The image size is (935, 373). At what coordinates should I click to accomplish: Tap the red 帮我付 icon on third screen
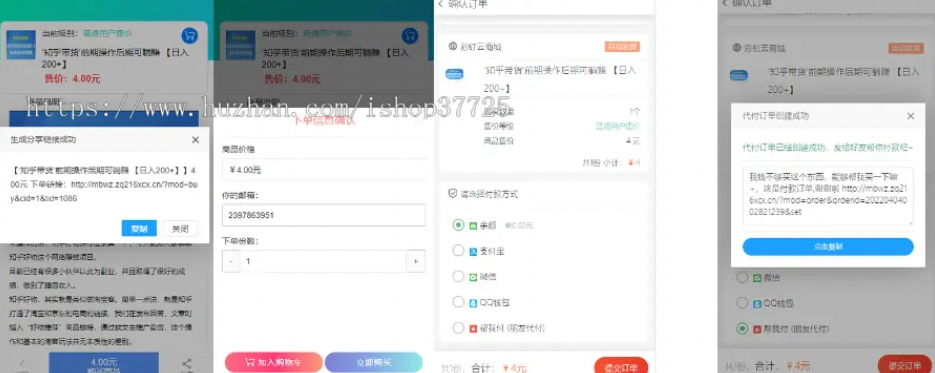click(x=473, y=328)
